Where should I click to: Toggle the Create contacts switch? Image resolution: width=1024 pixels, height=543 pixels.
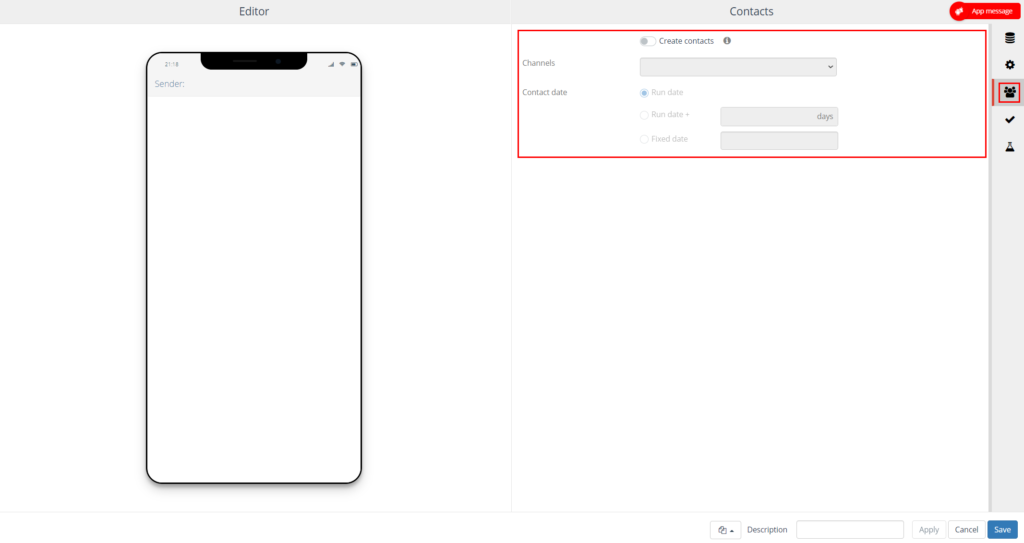tap(647, 41)
